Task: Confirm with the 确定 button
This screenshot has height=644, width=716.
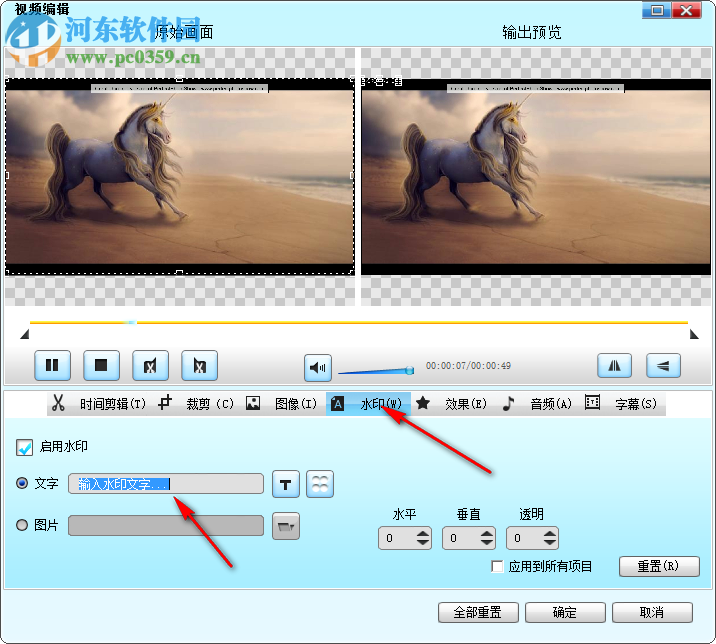Action: pos(565,612)
